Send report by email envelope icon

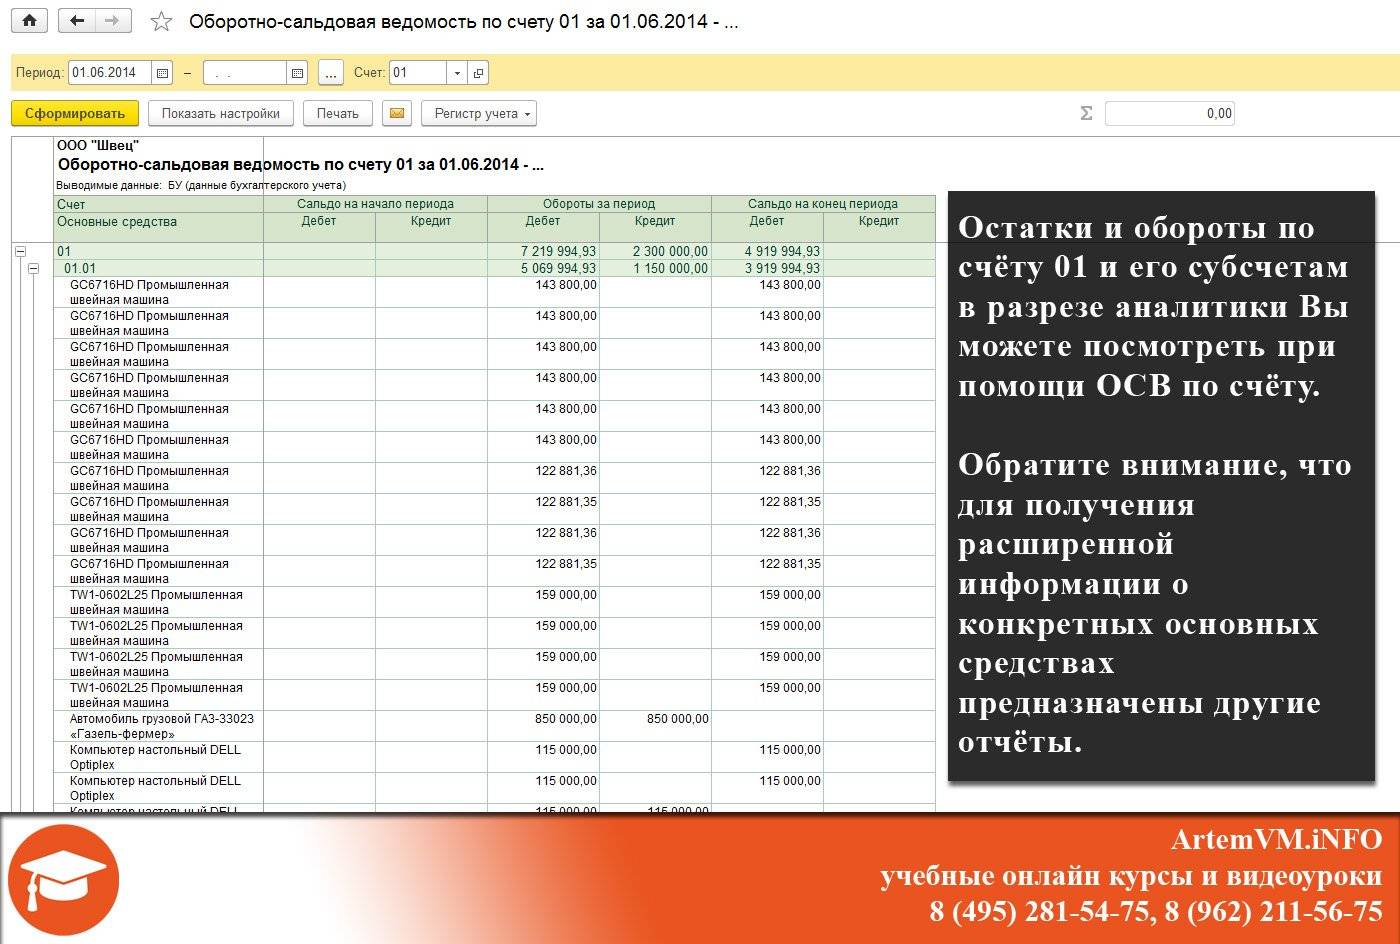pos(397,113)
